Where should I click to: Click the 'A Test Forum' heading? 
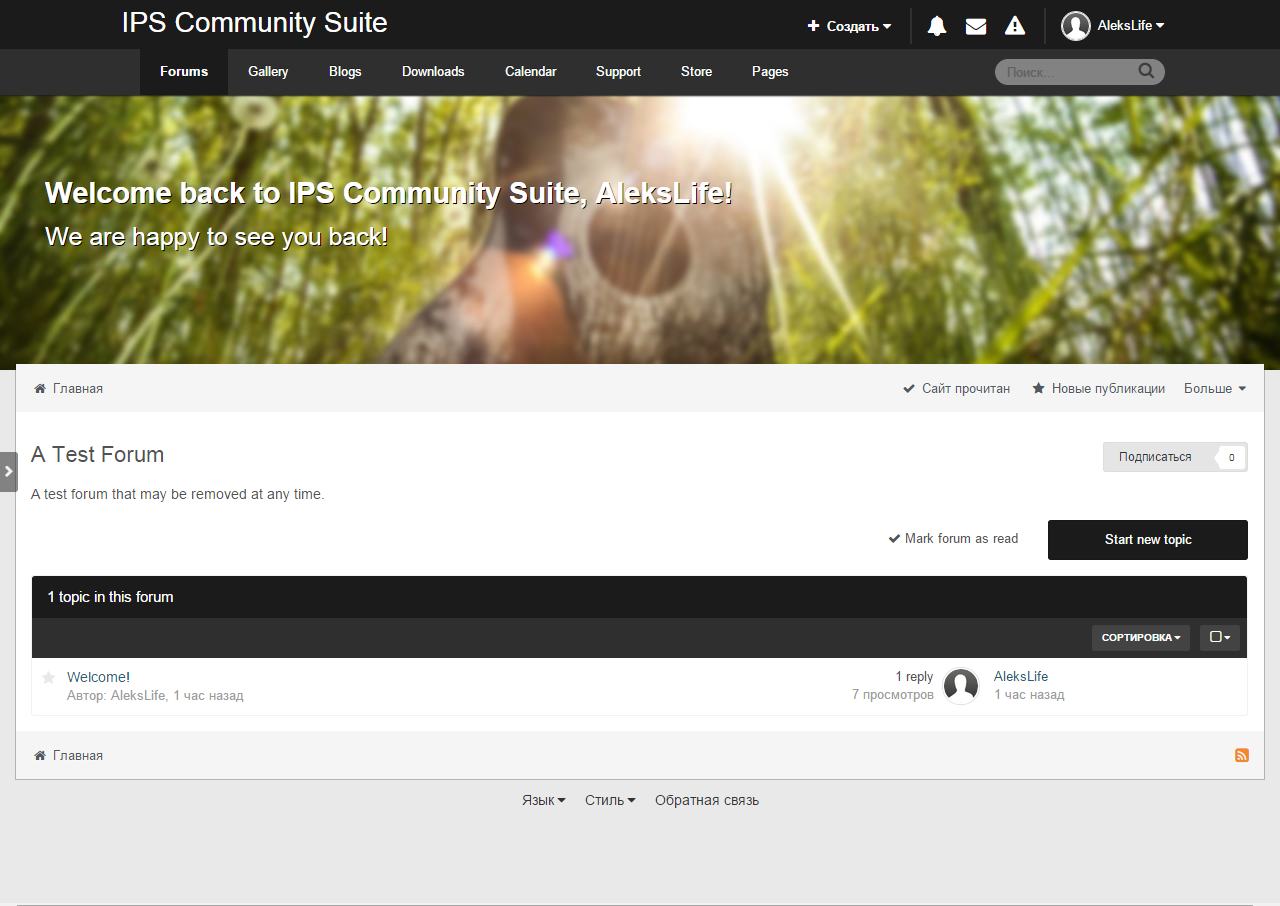click(x=97, y=454)
